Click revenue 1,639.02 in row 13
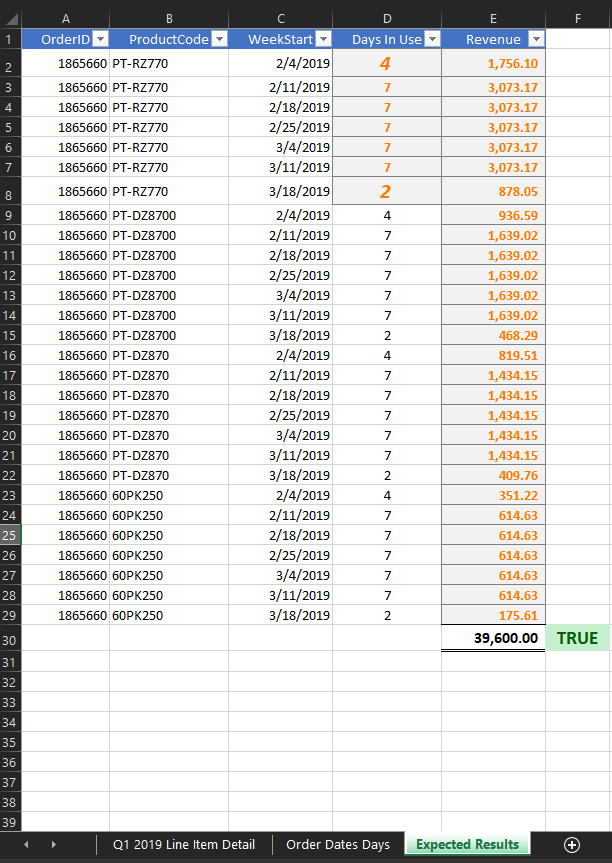612x863 pixels. 493,296
